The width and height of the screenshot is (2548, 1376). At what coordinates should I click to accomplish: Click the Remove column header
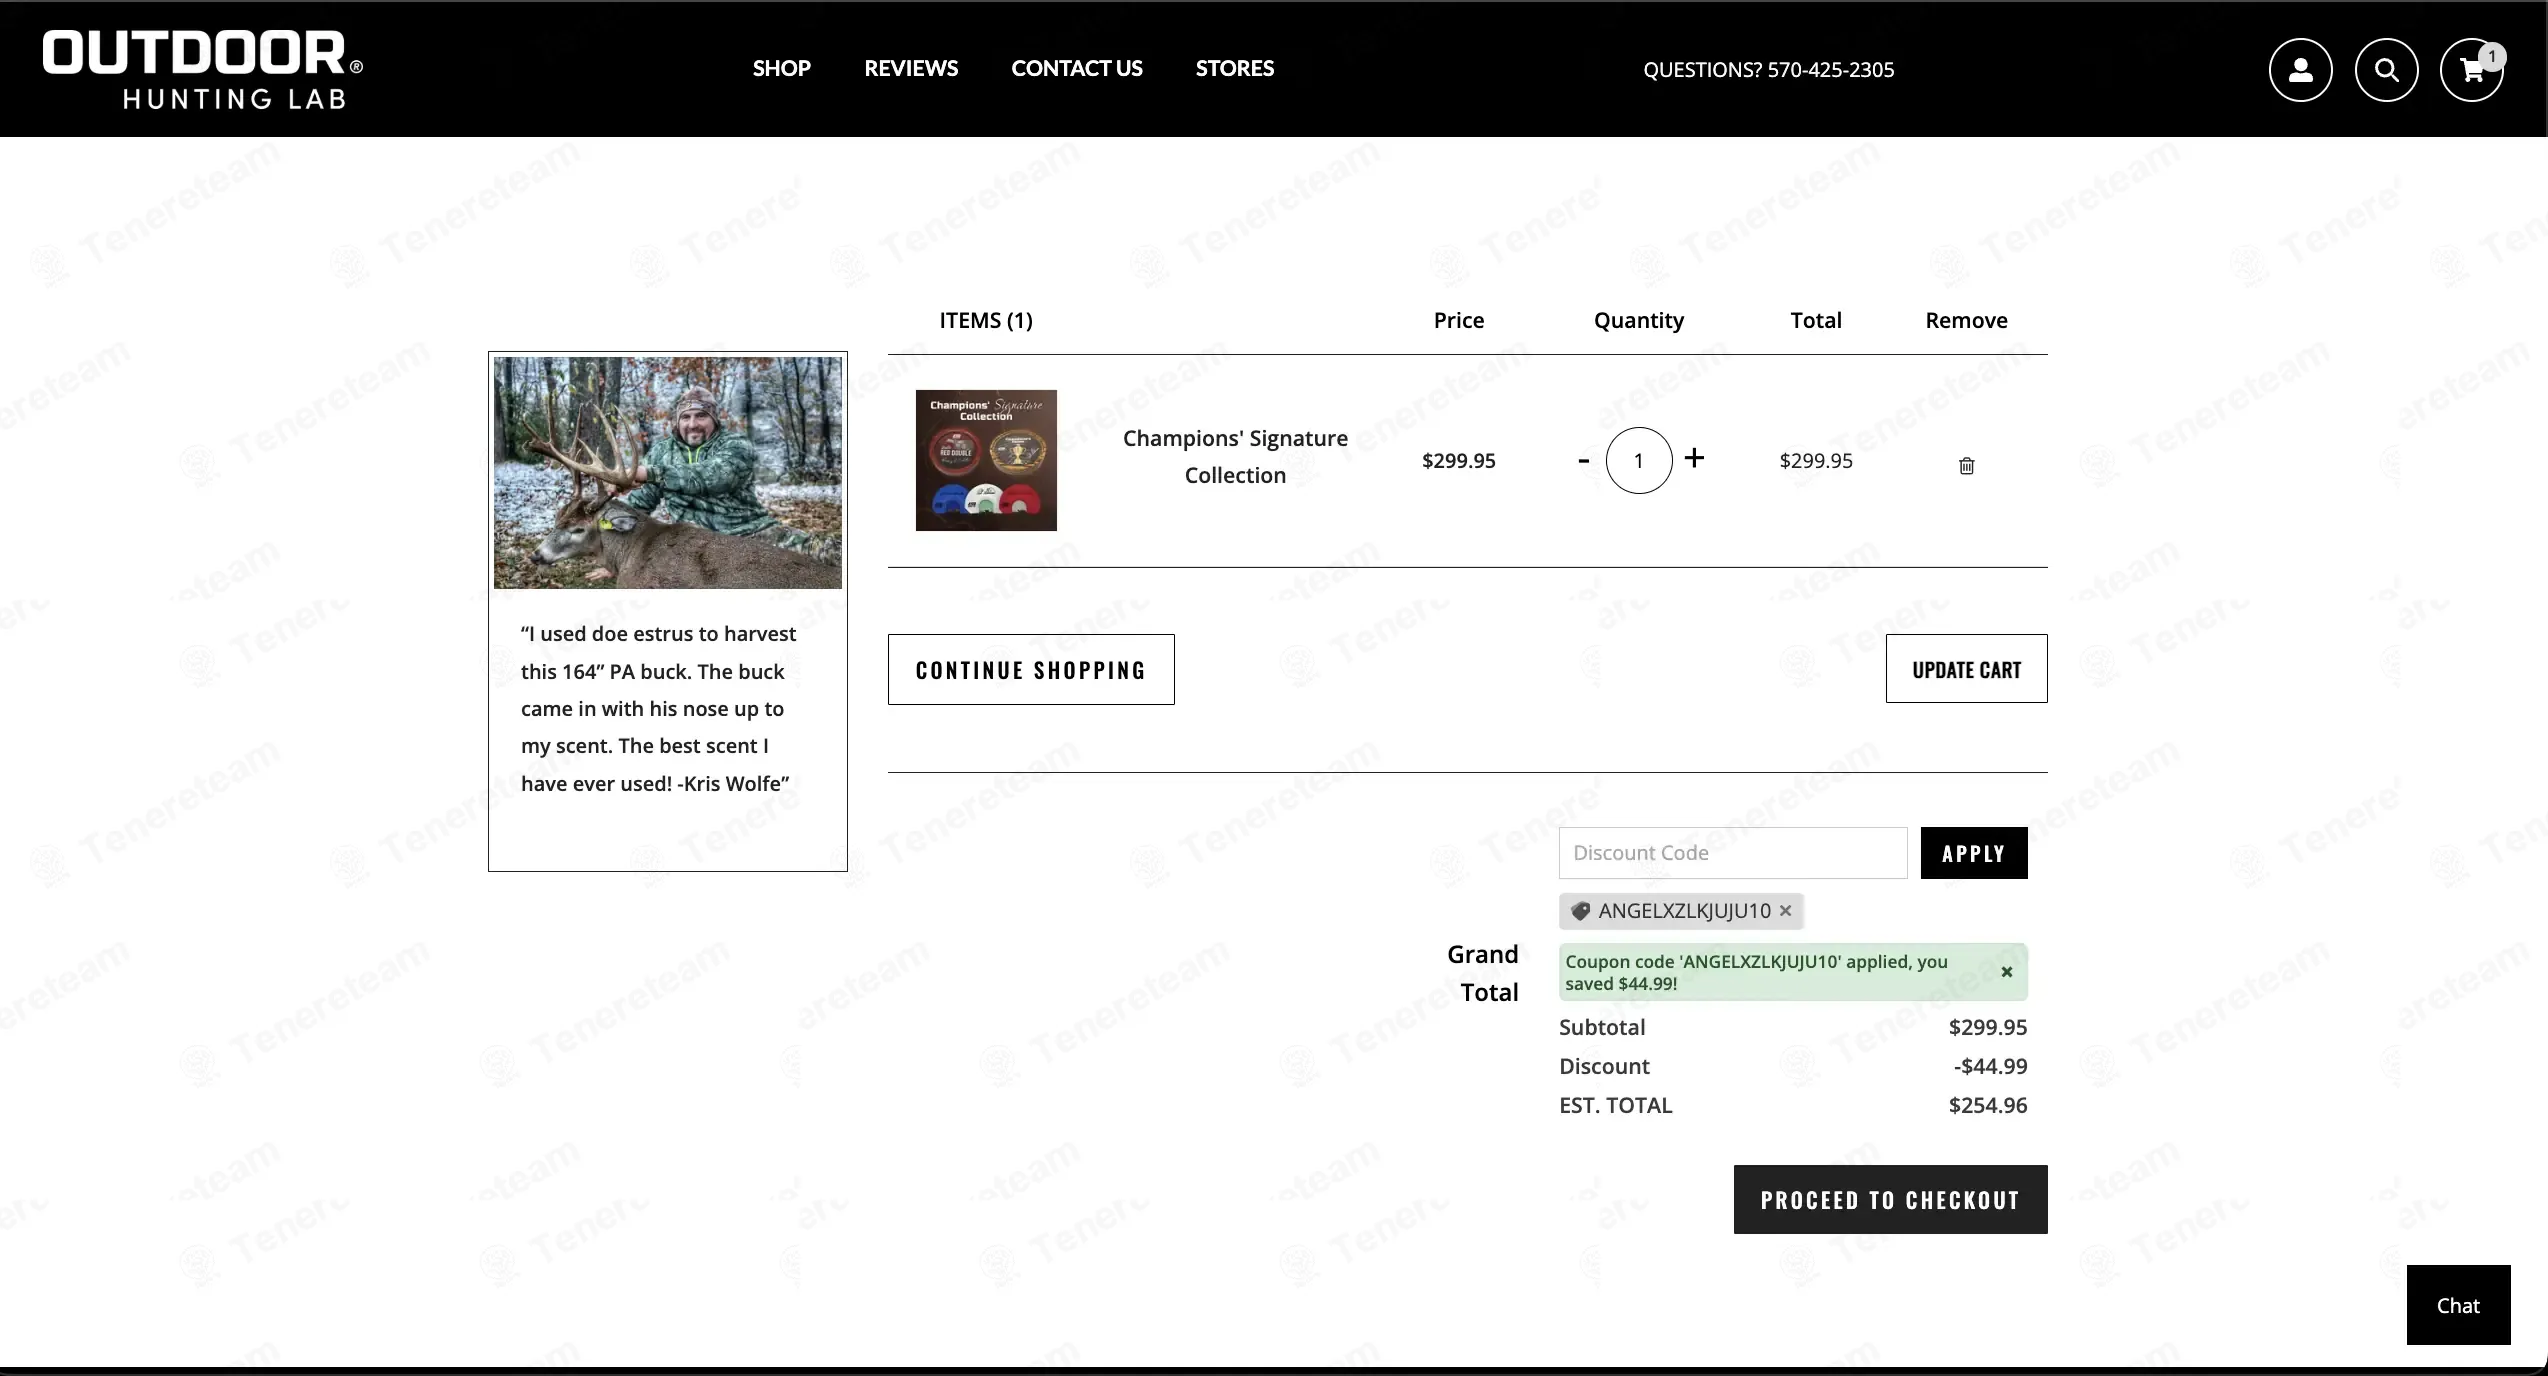(x=1966, y=320)
